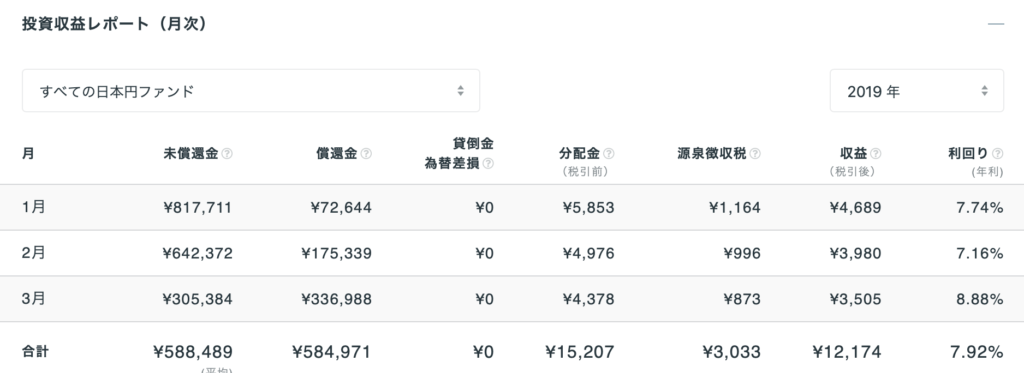Screen dimensions: 1024x373
Task: Click help icon next to 分配金
Action: [609, 154]
